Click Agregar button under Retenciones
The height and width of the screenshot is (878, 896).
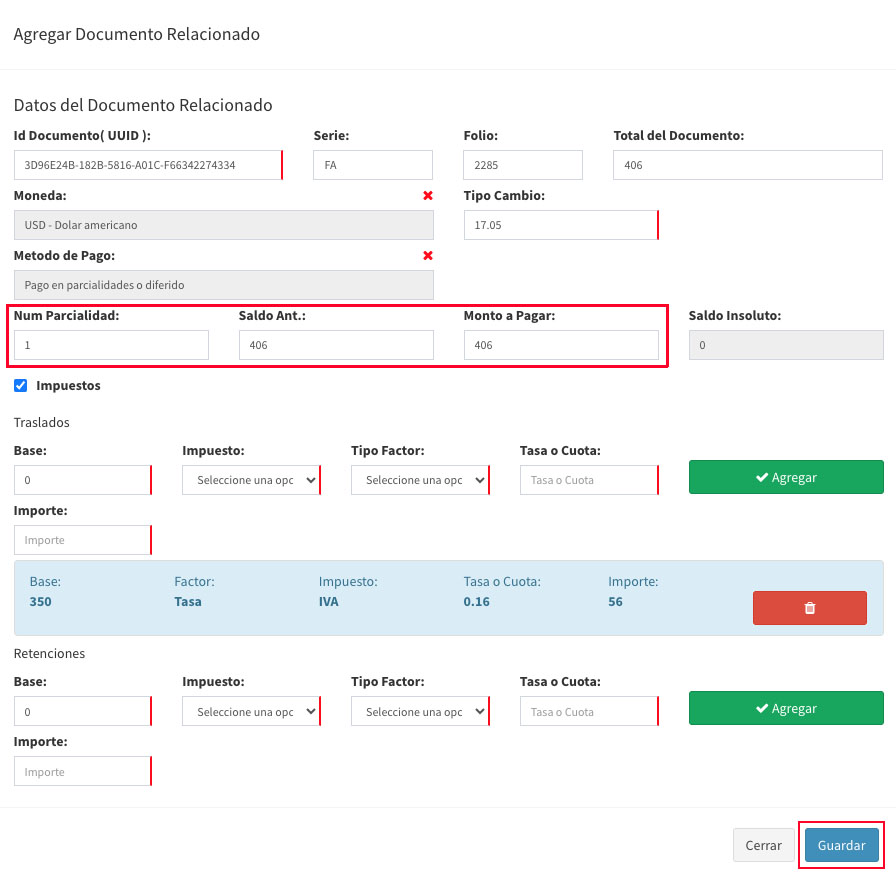pyautogui.click(x=786, y=708)
